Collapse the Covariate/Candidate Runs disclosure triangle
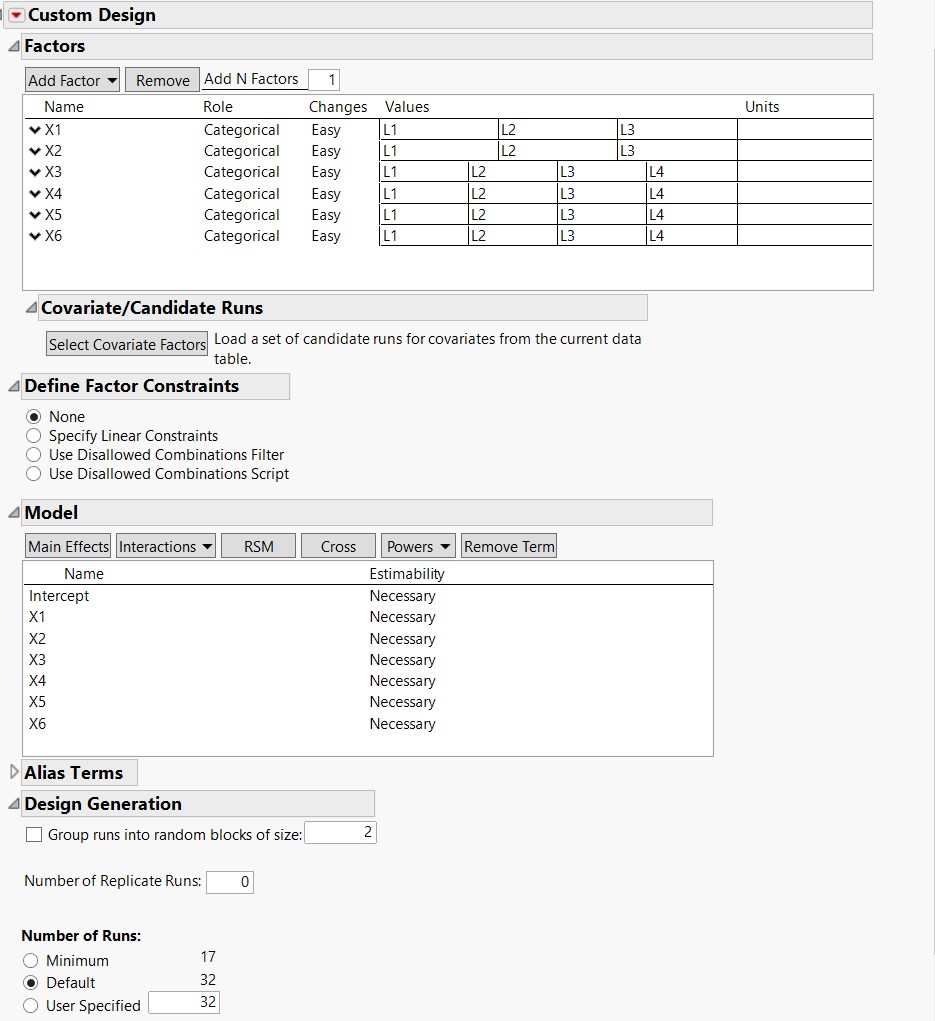Image resolution: width=935 pixels, height=1021 pixels. click(31, 307)
